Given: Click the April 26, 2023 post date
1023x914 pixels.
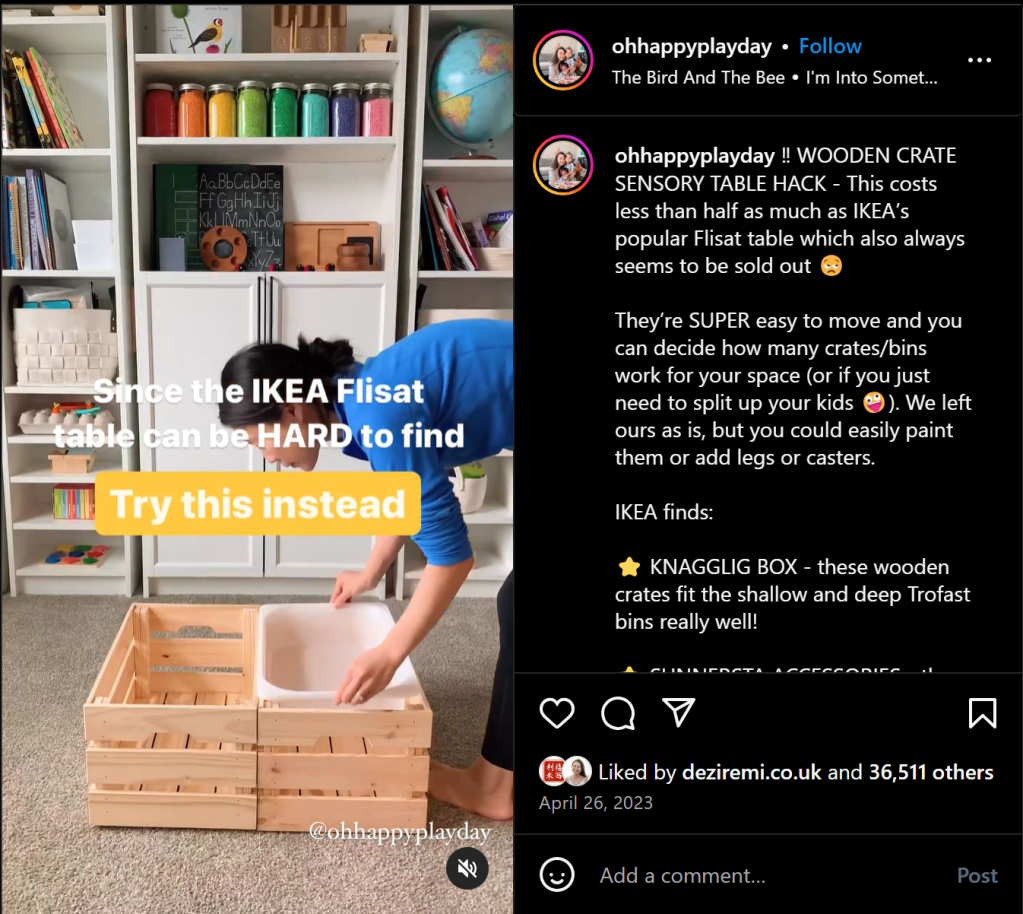Looking at the screenshot, I should (596, 802).
